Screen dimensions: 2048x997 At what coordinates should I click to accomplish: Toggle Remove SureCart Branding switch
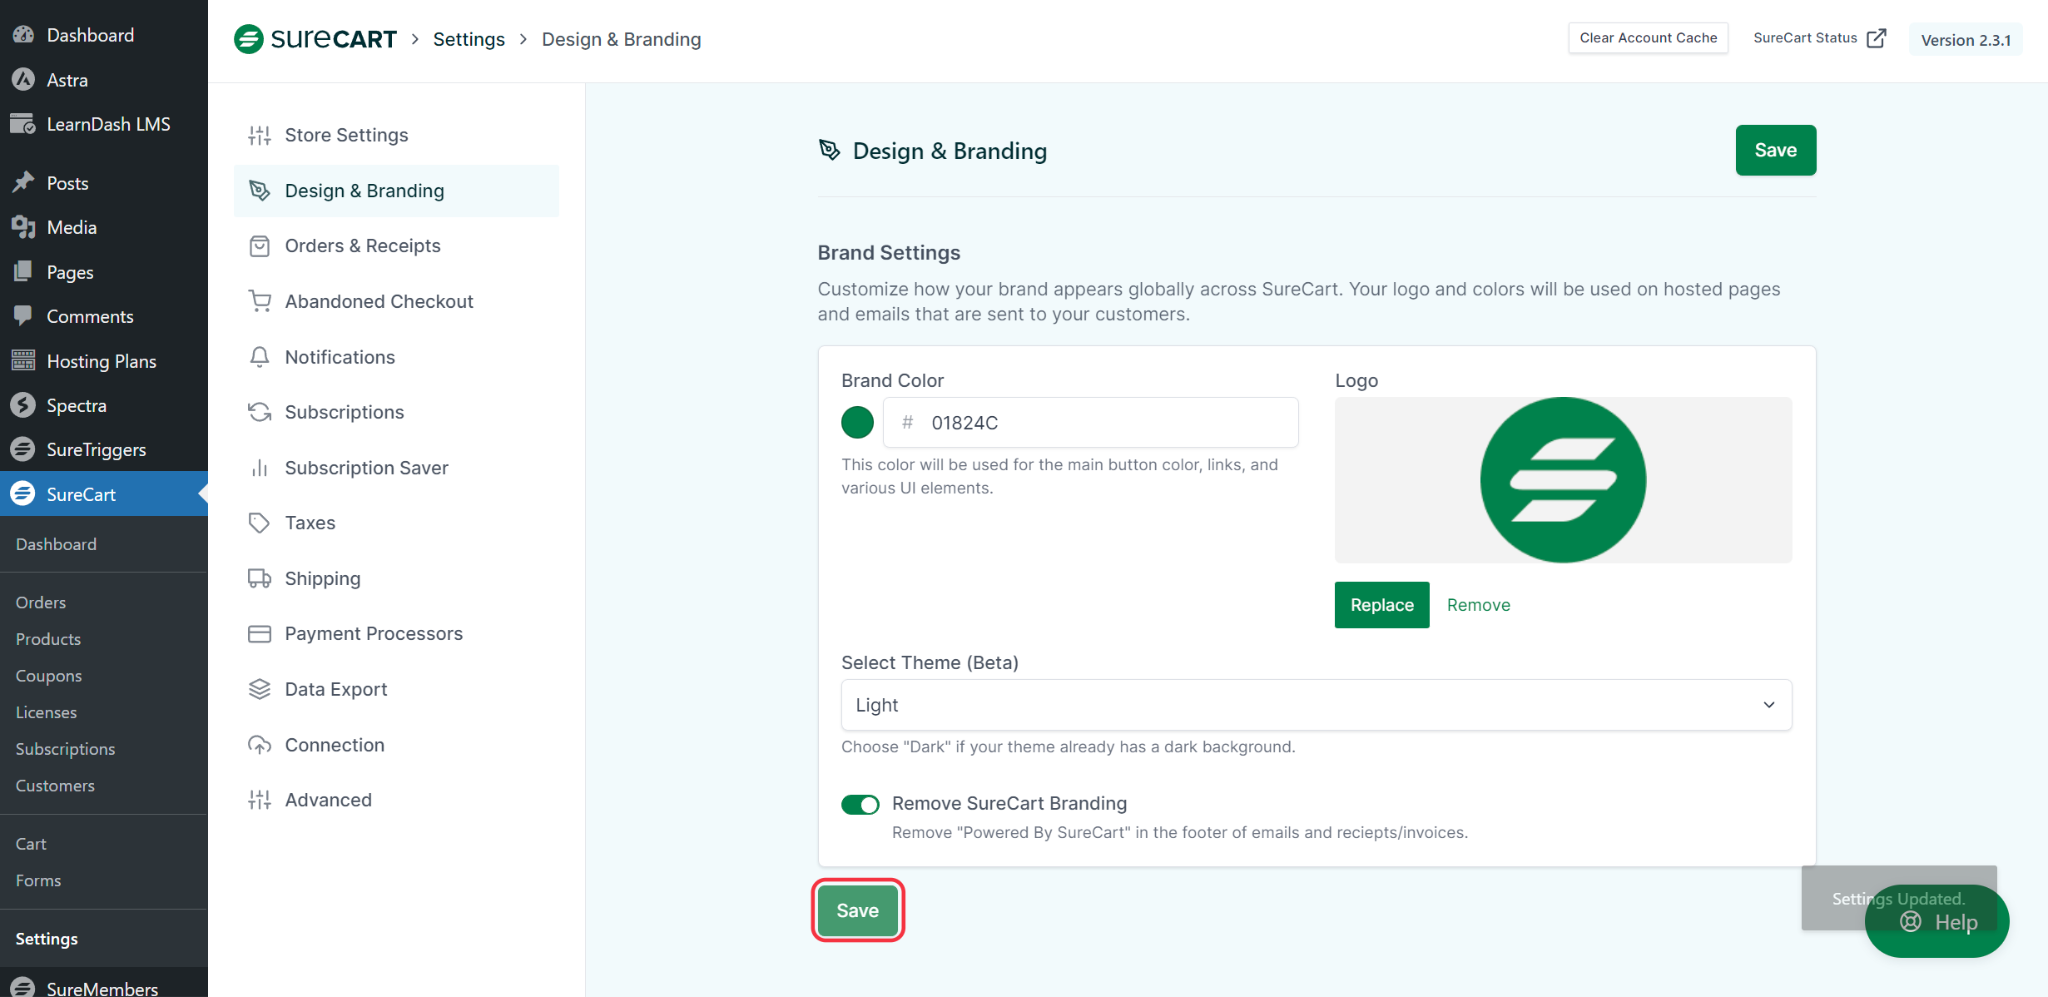(x=860, y=805)
